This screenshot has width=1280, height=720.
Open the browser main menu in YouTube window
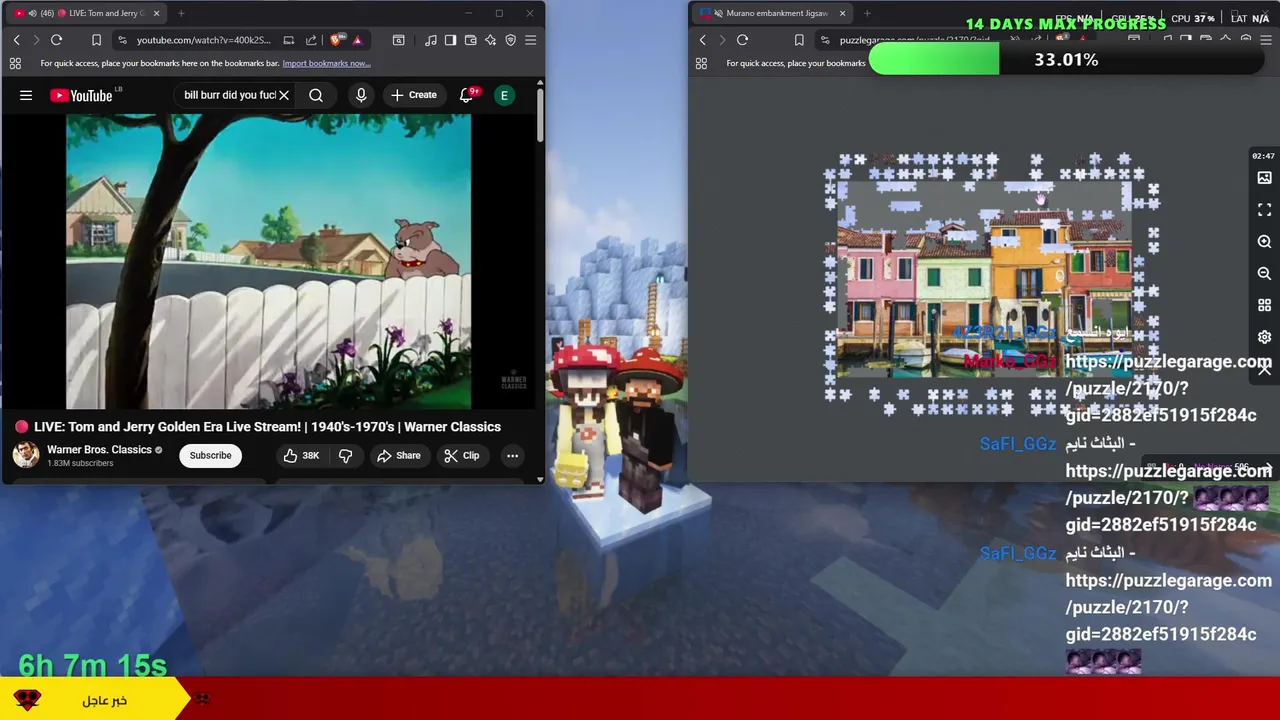[x=530, y=40]
